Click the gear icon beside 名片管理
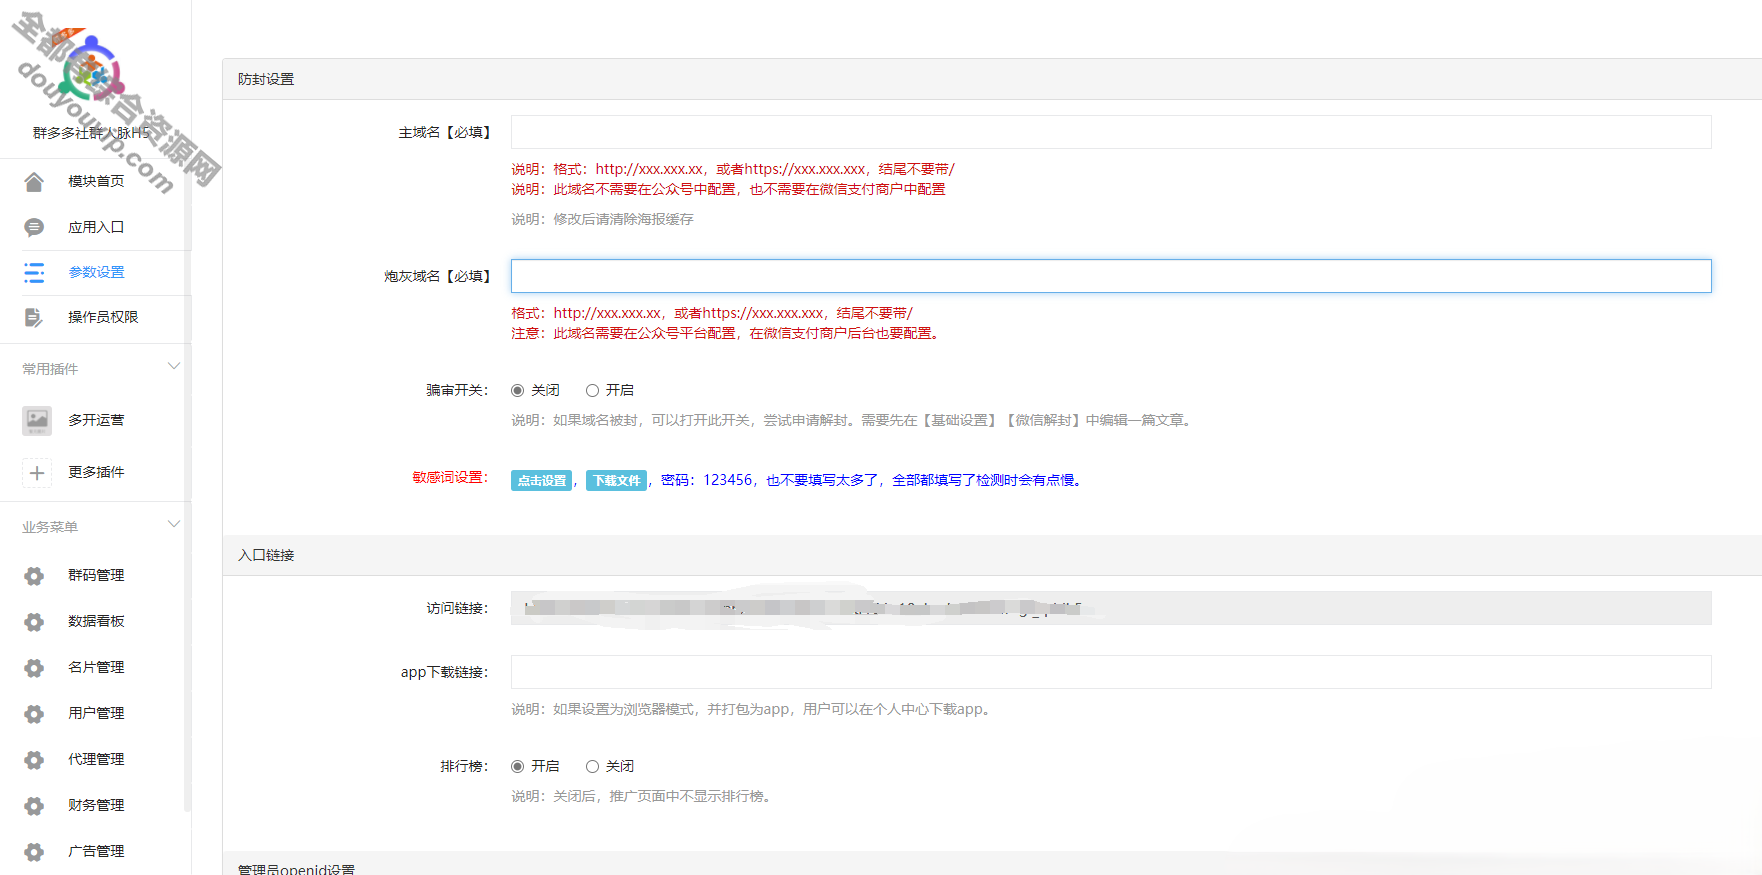The height and width of the screenshot is (875, 1762). [x=34, y=668]
